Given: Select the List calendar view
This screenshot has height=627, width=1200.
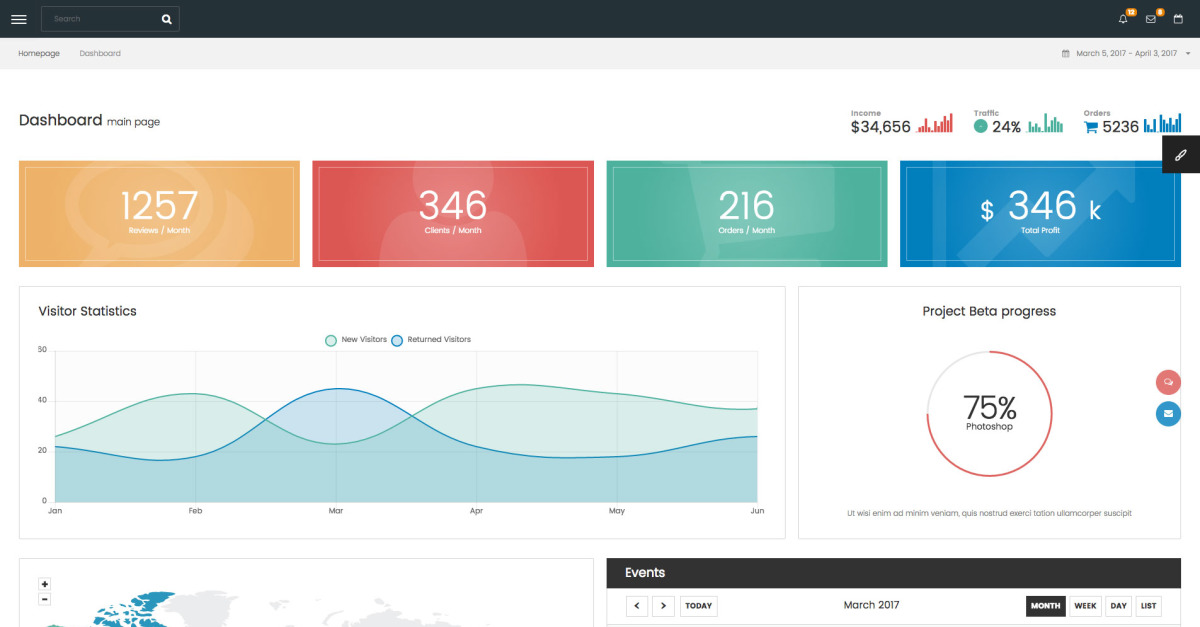Looking at the screenshot, I should (x=1149, y=606).
